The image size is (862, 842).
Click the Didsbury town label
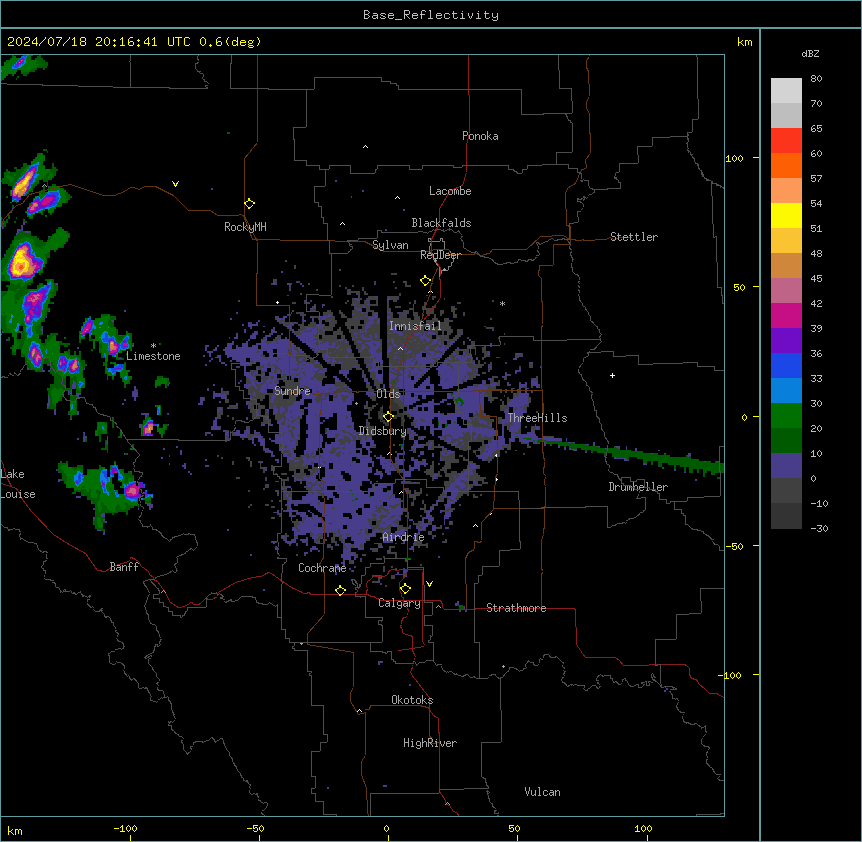coord(383,431)
